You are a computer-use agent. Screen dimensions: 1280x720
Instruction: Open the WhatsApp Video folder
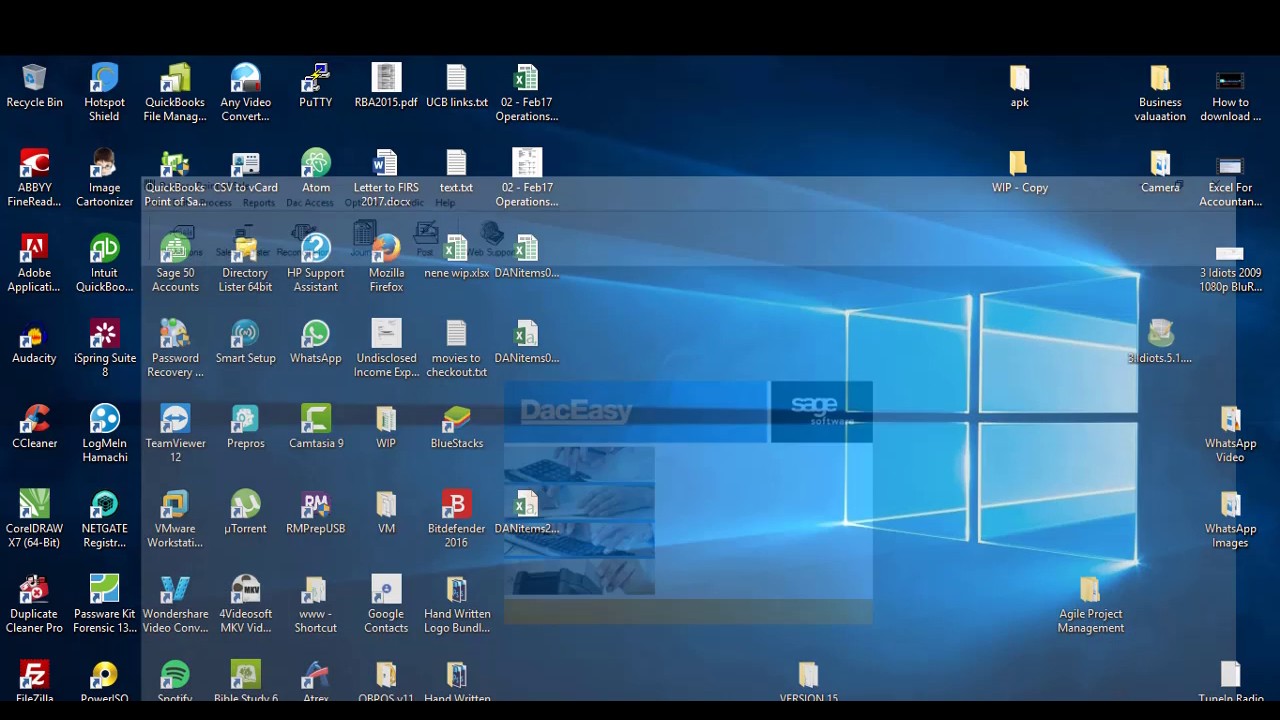(x=1230, y=433)
